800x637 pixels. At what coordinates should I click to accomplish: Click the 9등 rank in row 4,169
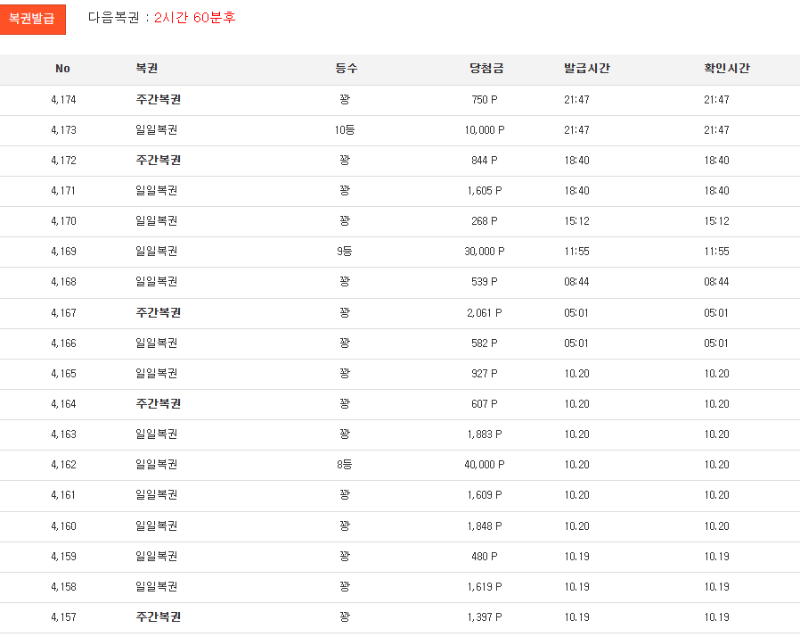(345, 252)
